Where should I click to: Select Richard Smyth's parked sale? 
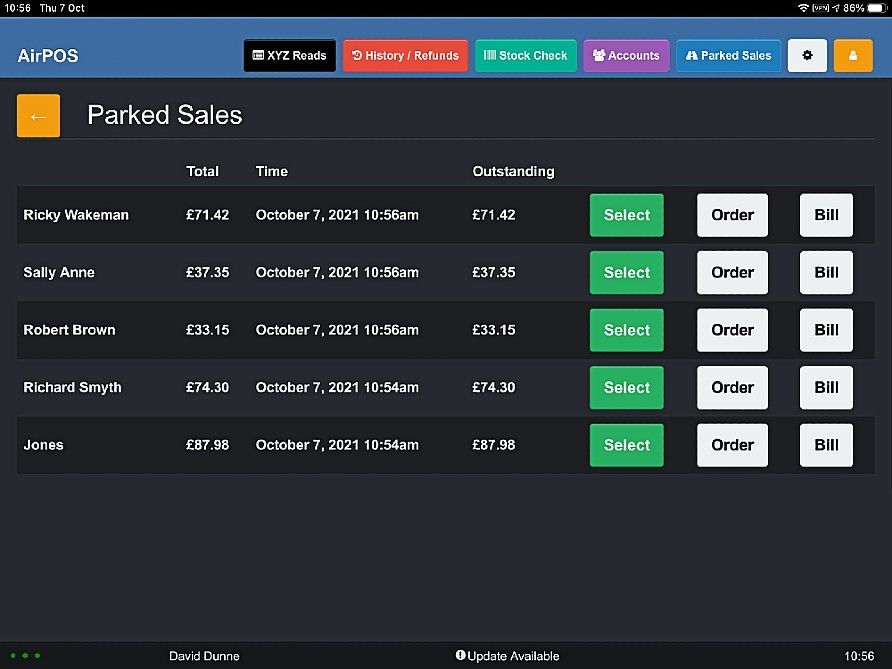(x=626, y=387)
